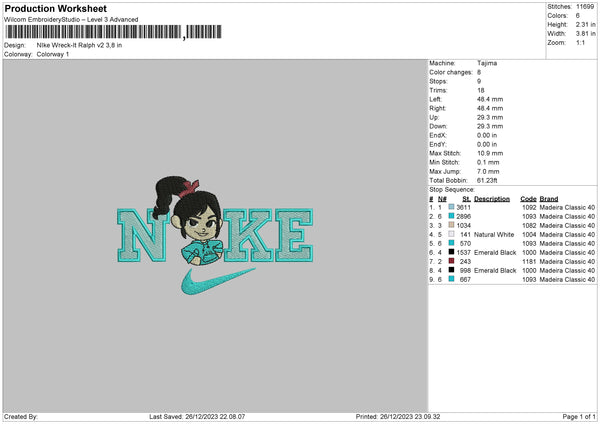Click the 'St.' column header

coord(466,199)
